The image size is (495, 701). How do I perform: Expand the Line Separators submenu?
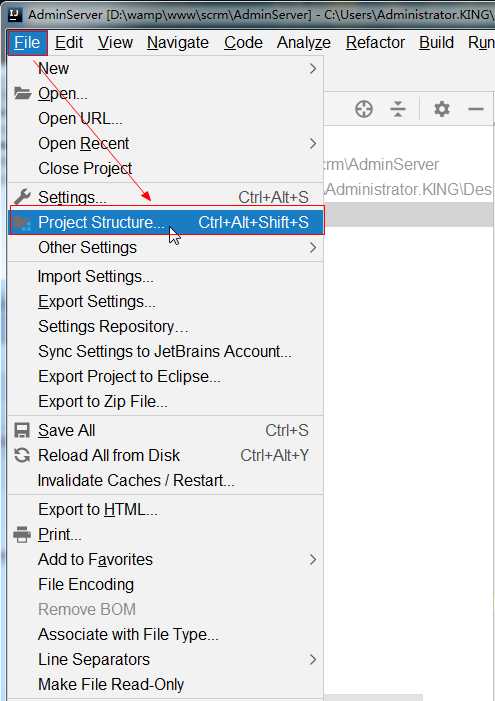tap(313, 659)
